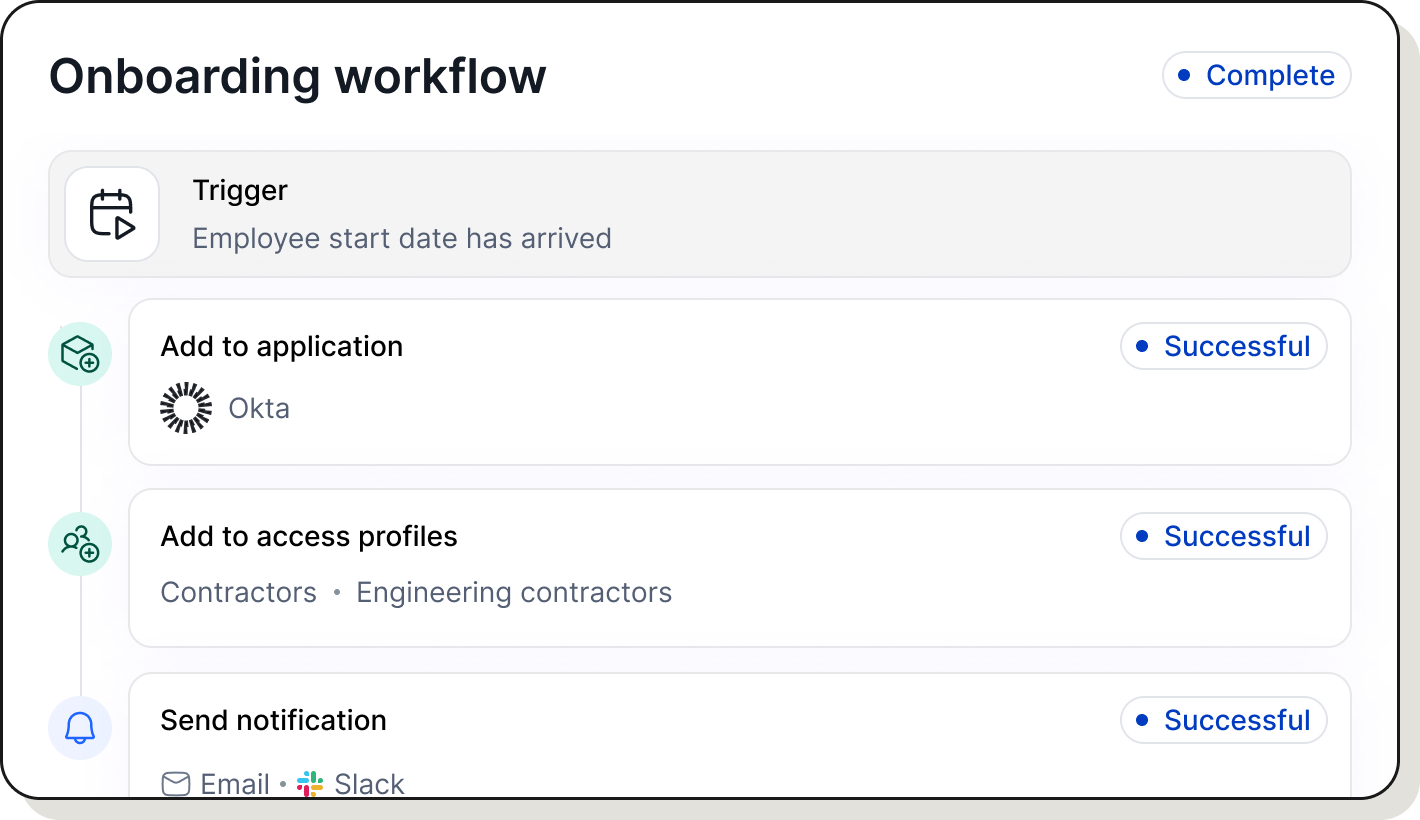
Task: Click the Send notification bell icon
Action: pos(79,728)
